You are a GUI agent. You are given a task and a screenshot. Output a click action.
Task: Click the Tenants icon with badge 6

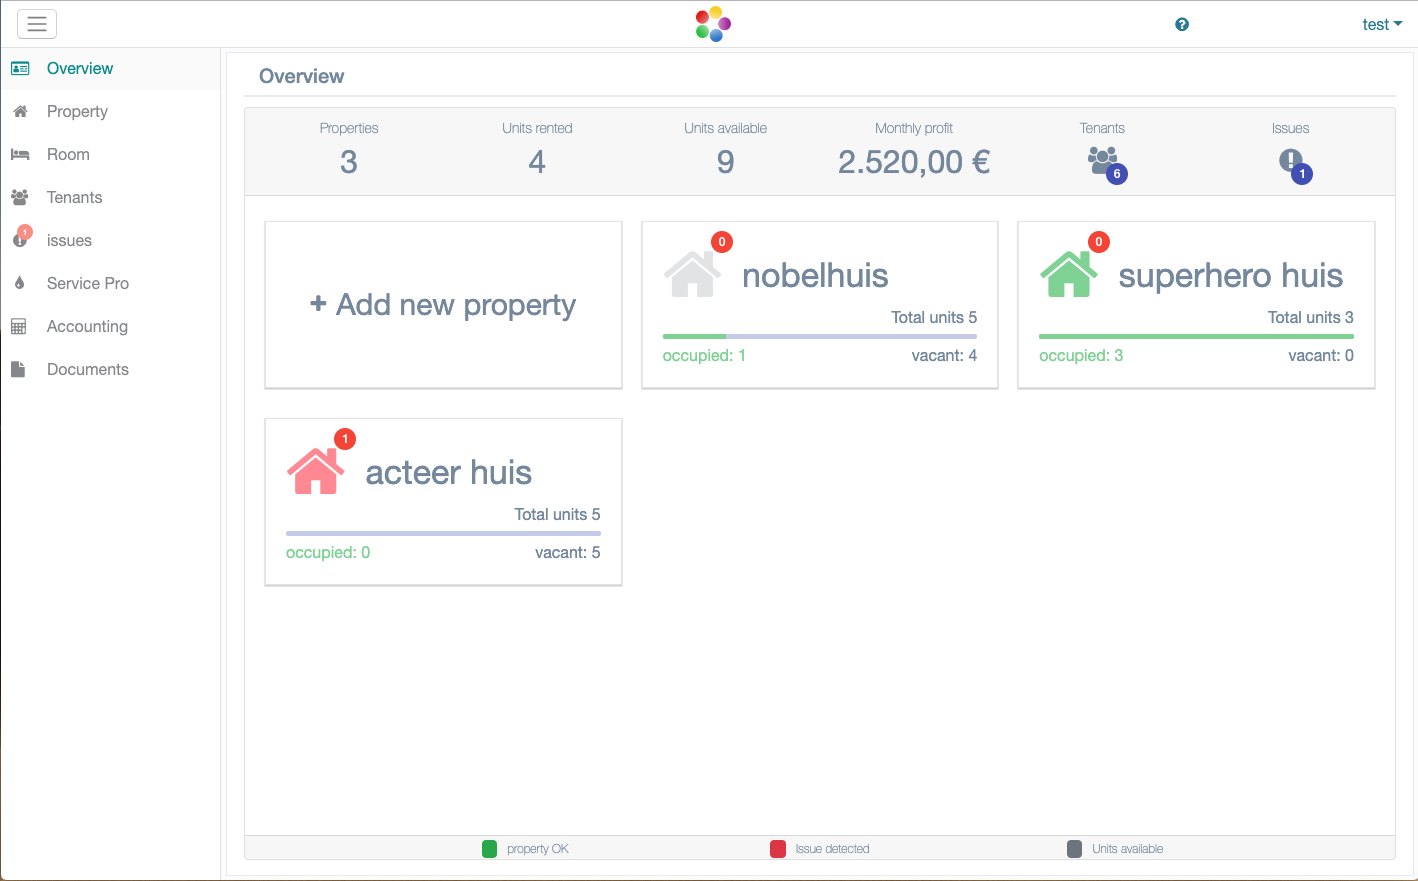click(x=1103, y=160)
